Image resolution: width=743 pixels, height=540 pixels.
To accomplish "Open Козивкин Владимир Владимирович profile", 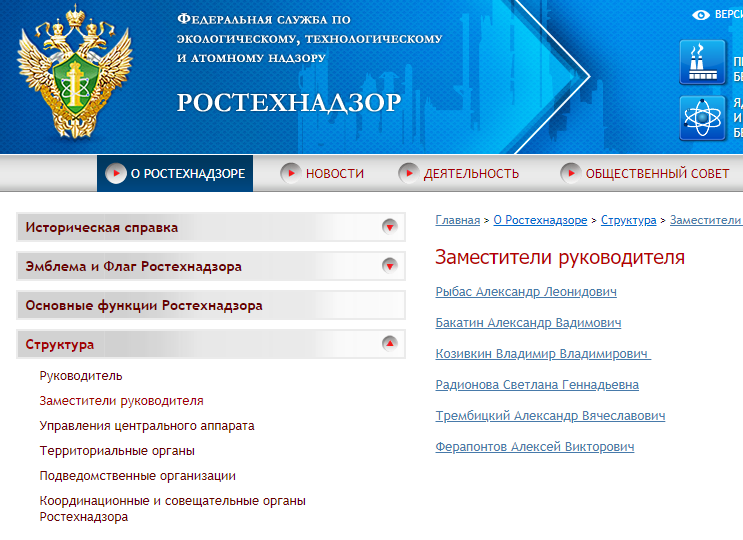I will (x=543, y=354).
